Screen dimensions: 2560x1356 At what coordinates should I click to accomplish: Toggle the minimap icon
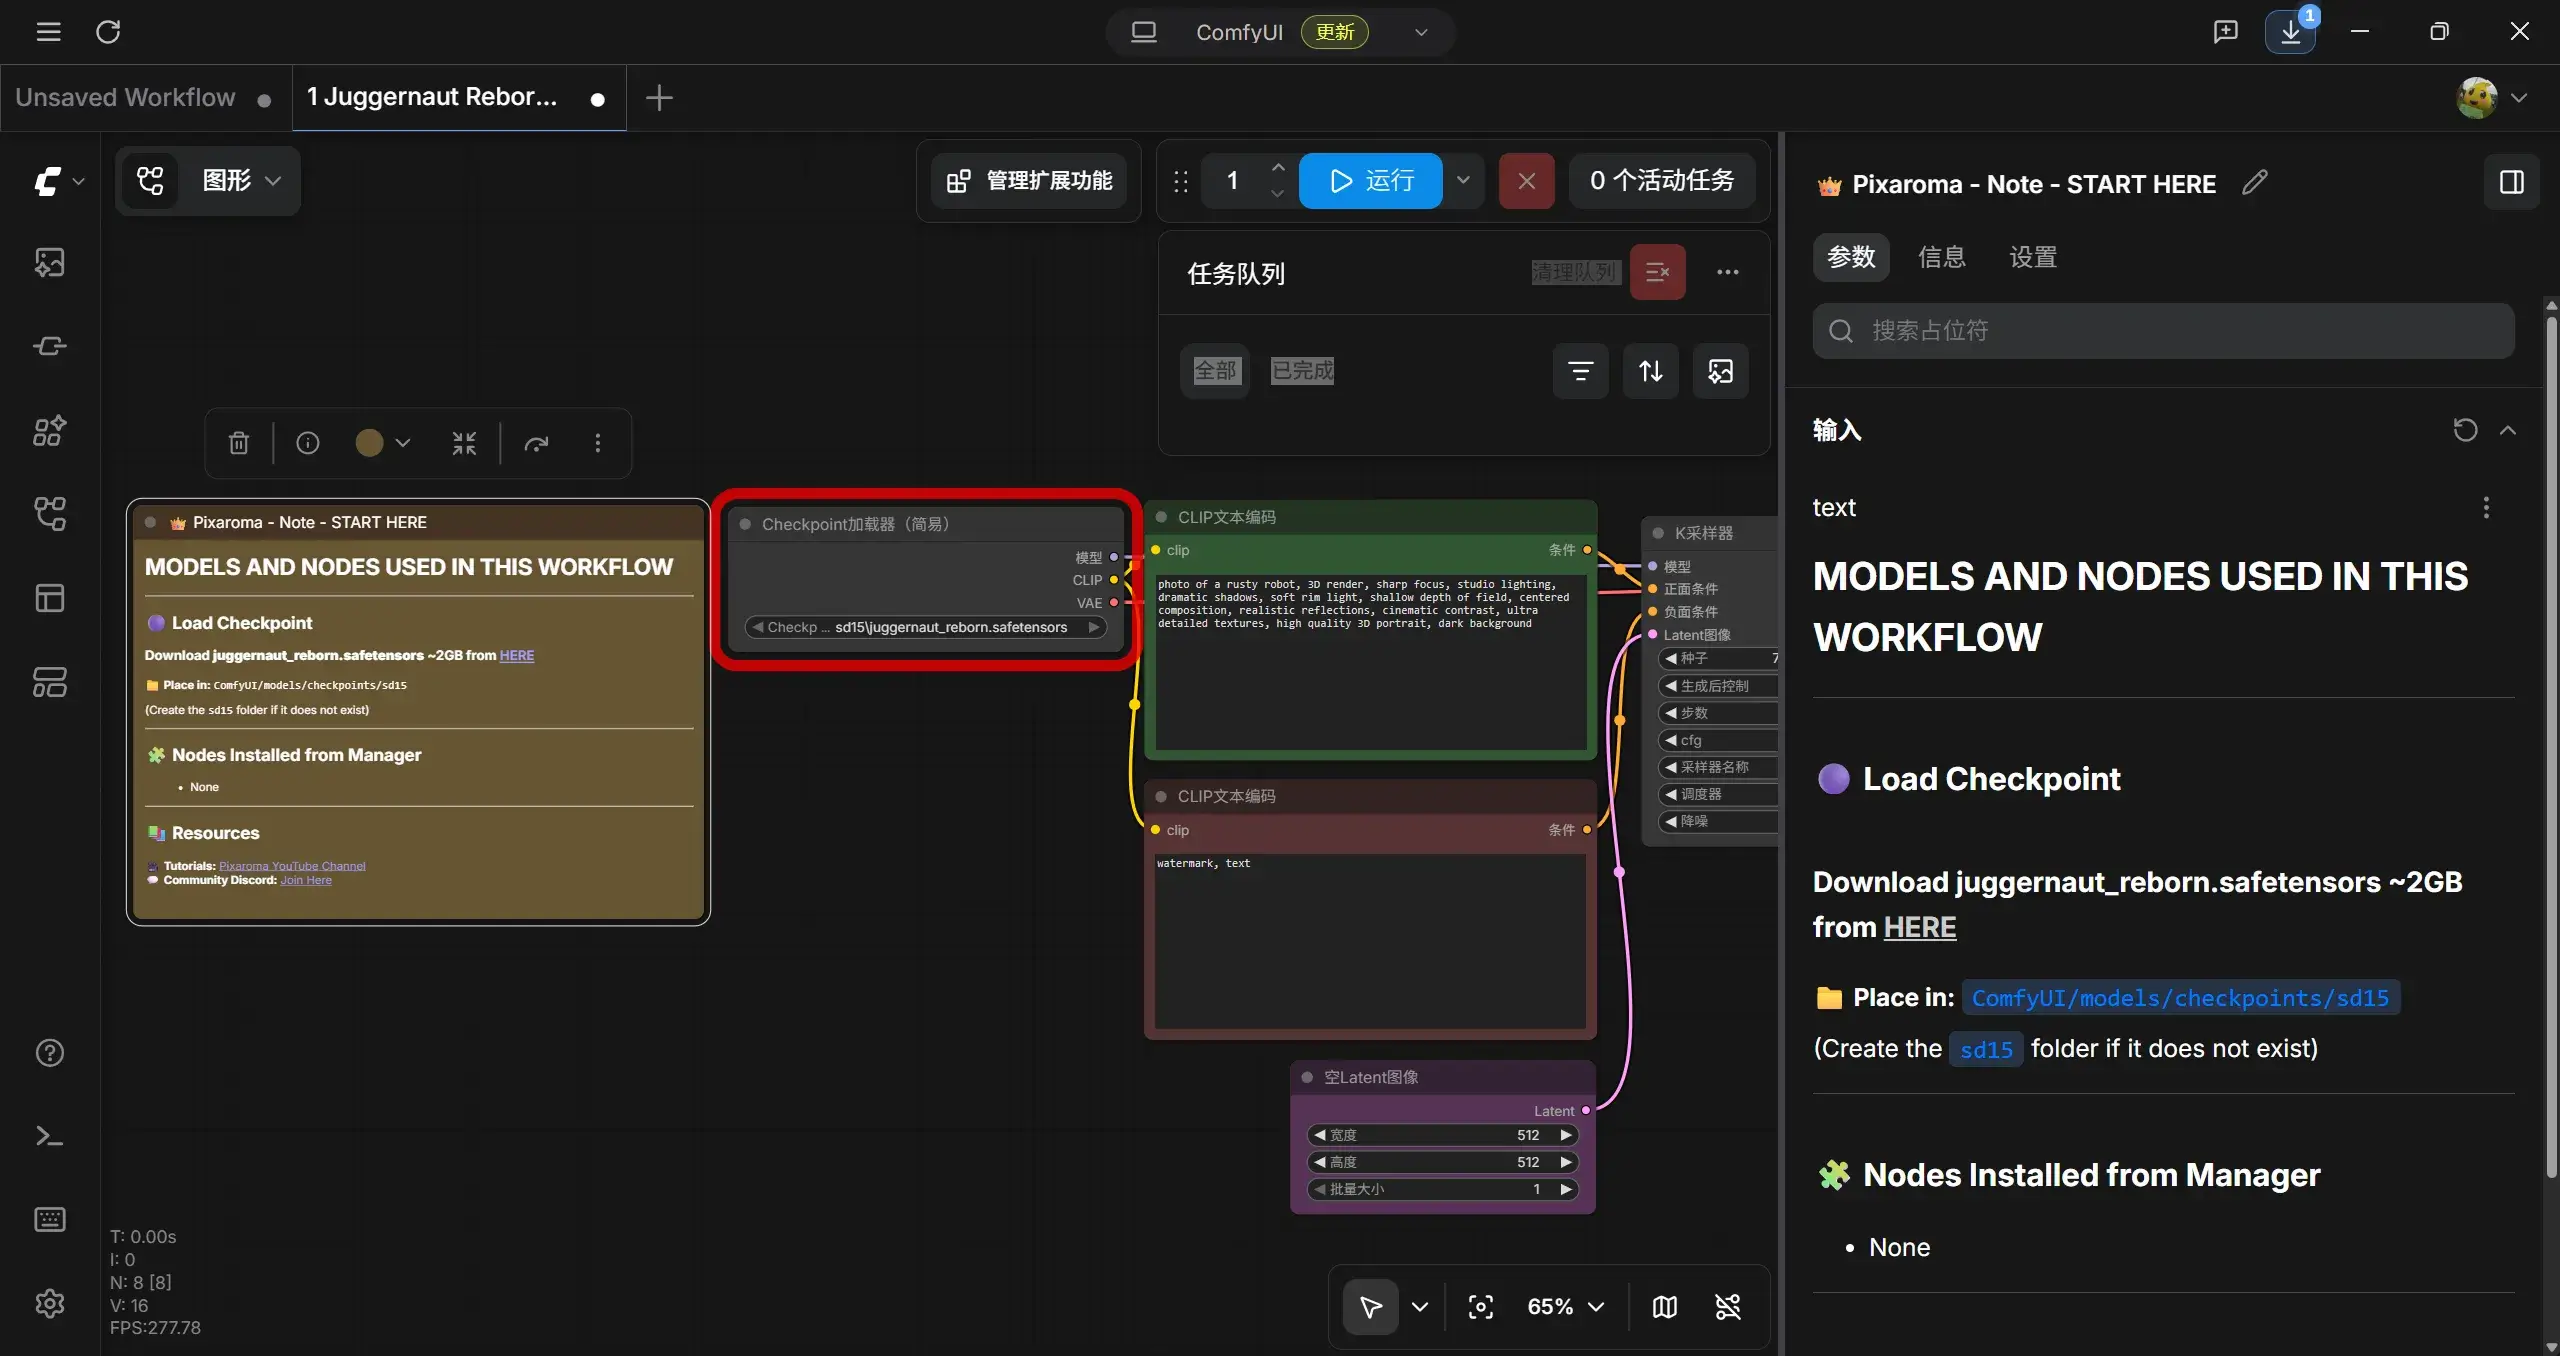click(x=1665, y=1307)
